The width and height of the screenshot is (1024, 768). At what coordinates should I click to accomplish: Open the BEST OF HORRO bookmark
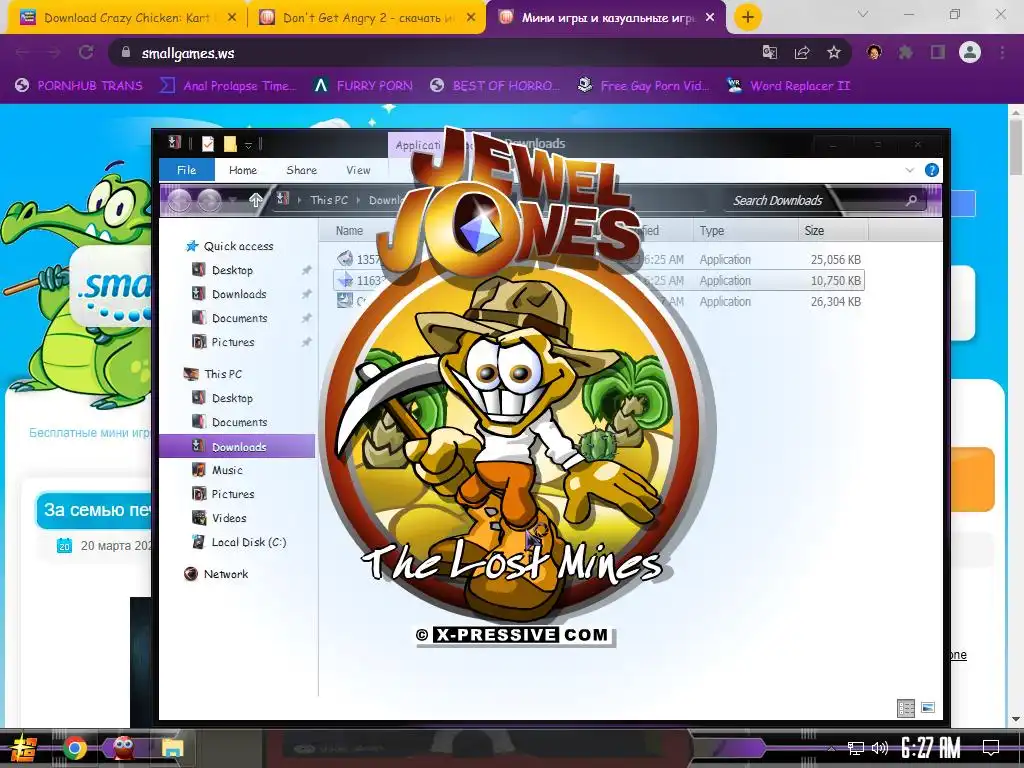click(x=495, y=86)
